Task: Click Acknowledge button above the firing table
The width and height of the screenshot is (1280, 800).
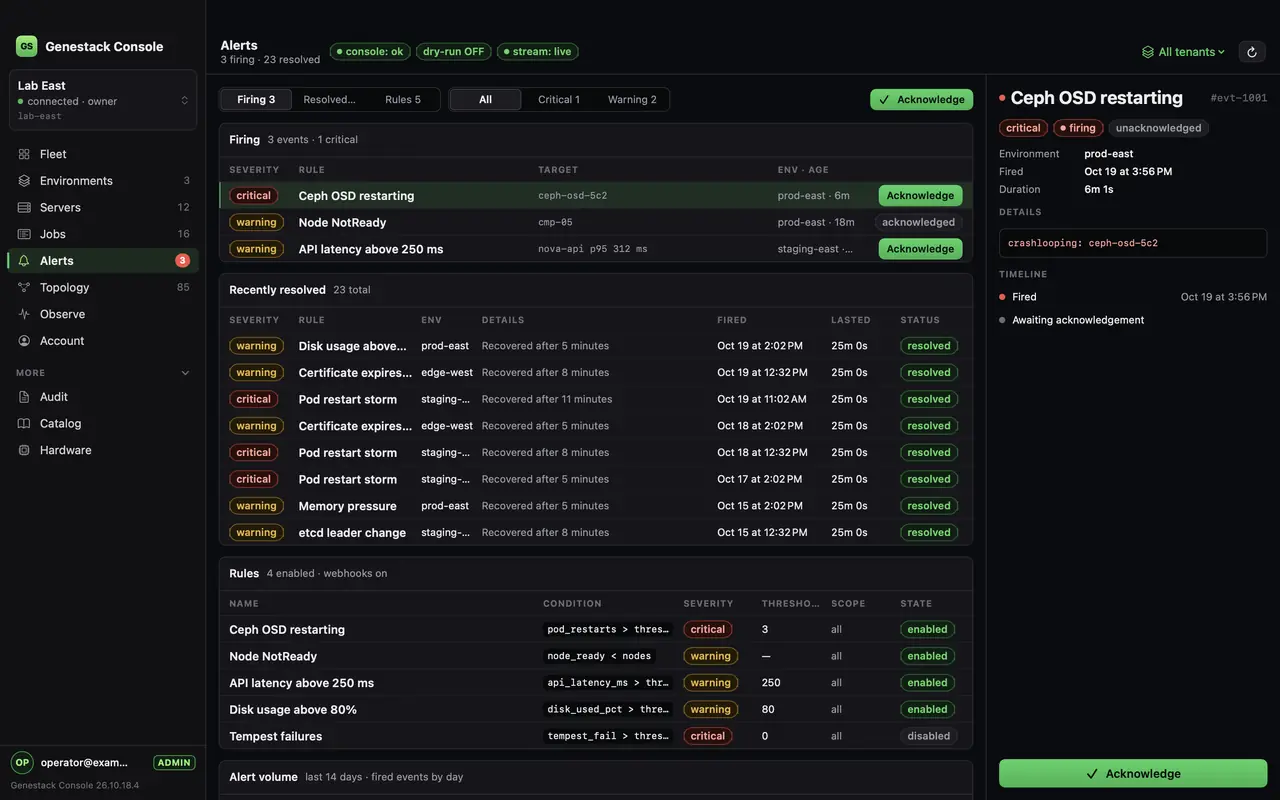Action: coord(921,100)
